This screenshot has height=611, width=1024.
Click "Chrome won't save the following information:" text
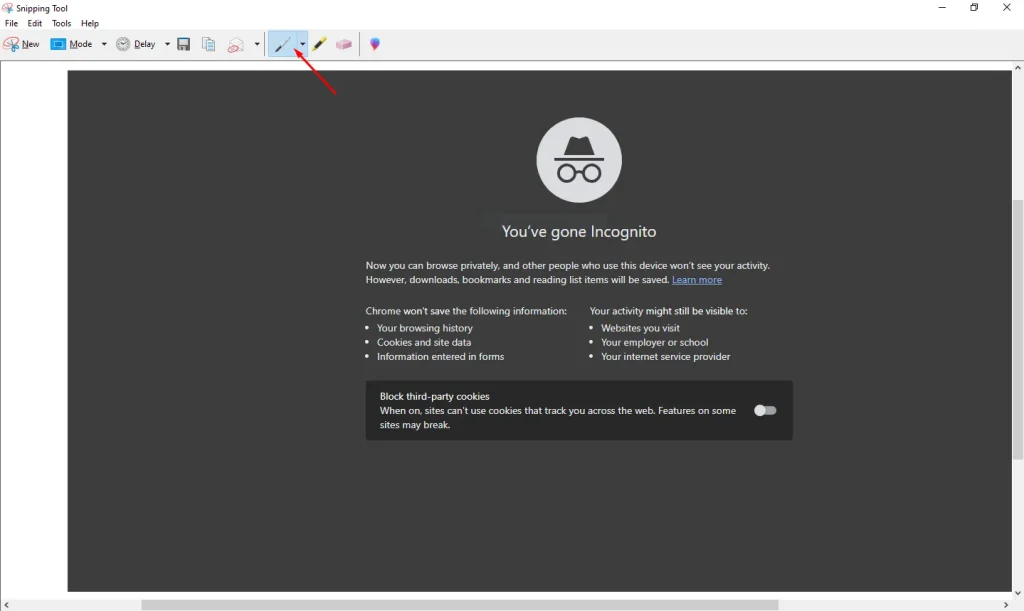(466, 311)
